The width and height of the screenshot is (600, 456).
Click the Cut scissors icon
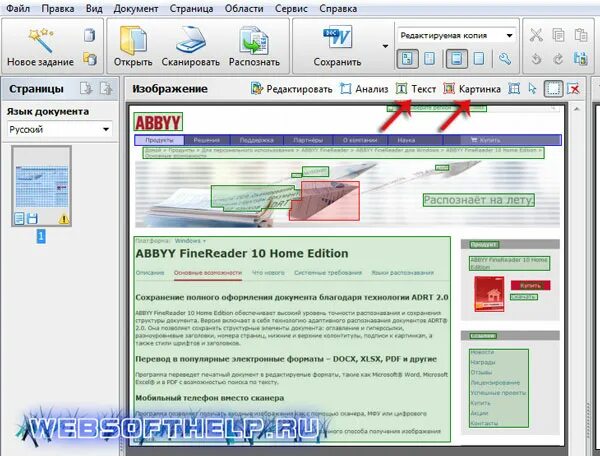(536, 35)
